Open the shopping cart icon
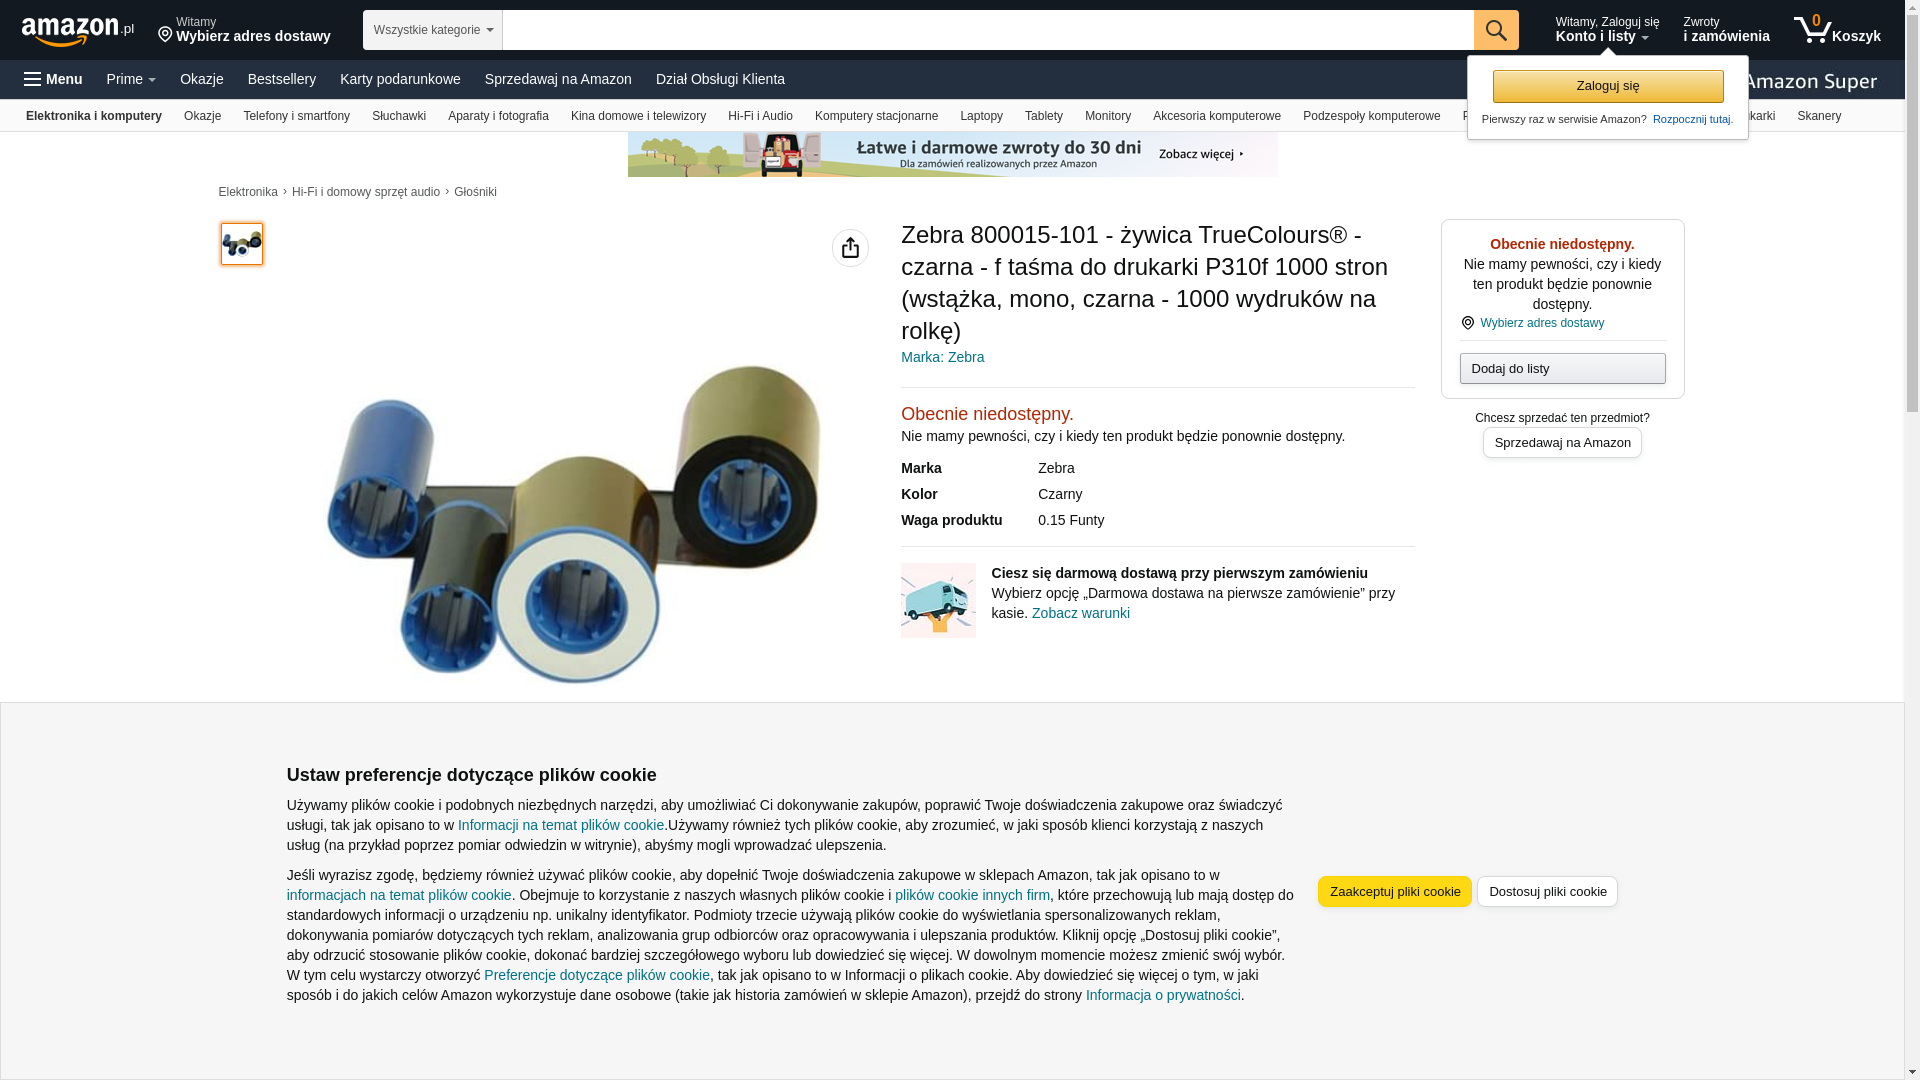Viewport: 1920px width, 1080px height. click(x=1836, y=30)
